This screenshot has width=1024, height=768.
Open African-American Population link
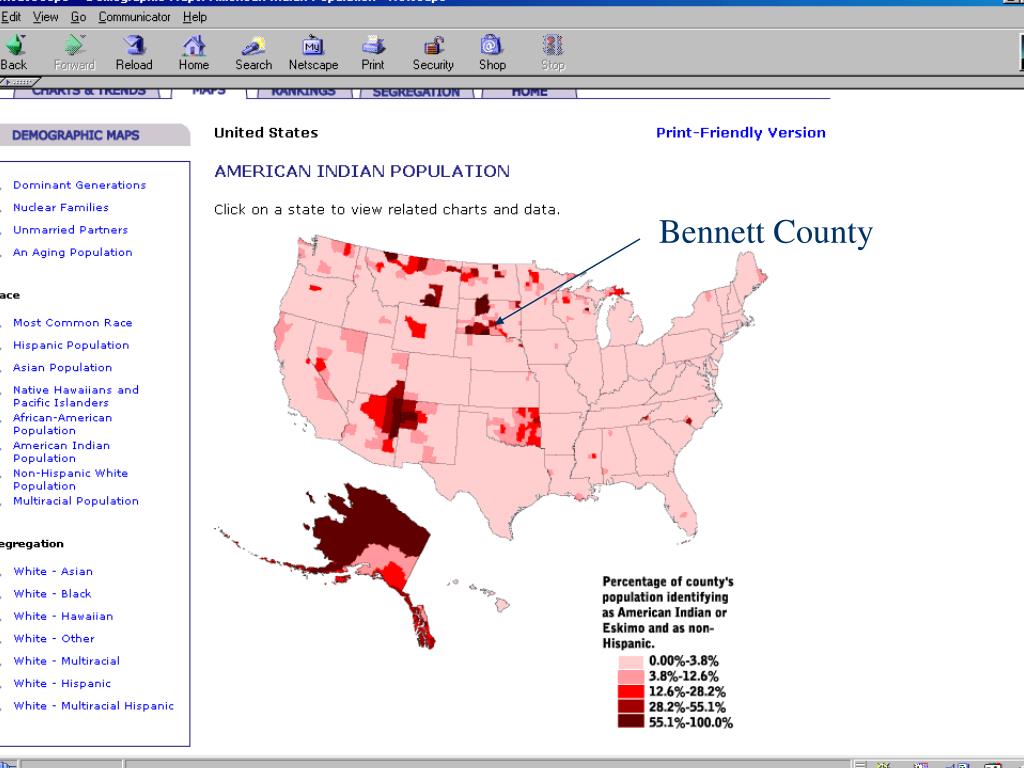click(x=62, y=424)
